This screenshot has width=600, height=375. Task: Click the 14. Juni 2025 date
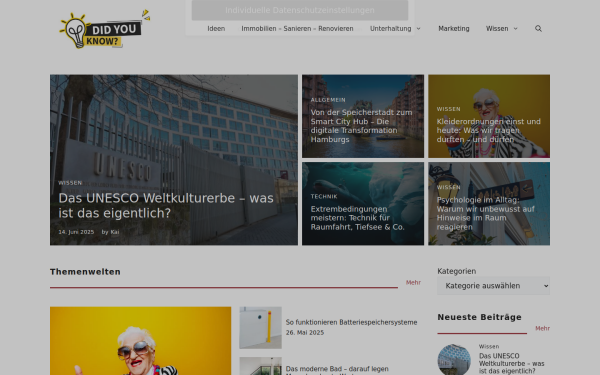76,232
